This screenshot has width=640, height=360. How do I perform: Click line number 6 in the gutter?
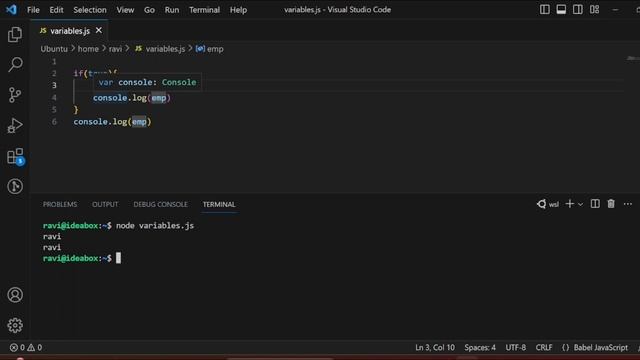[54, 122]
